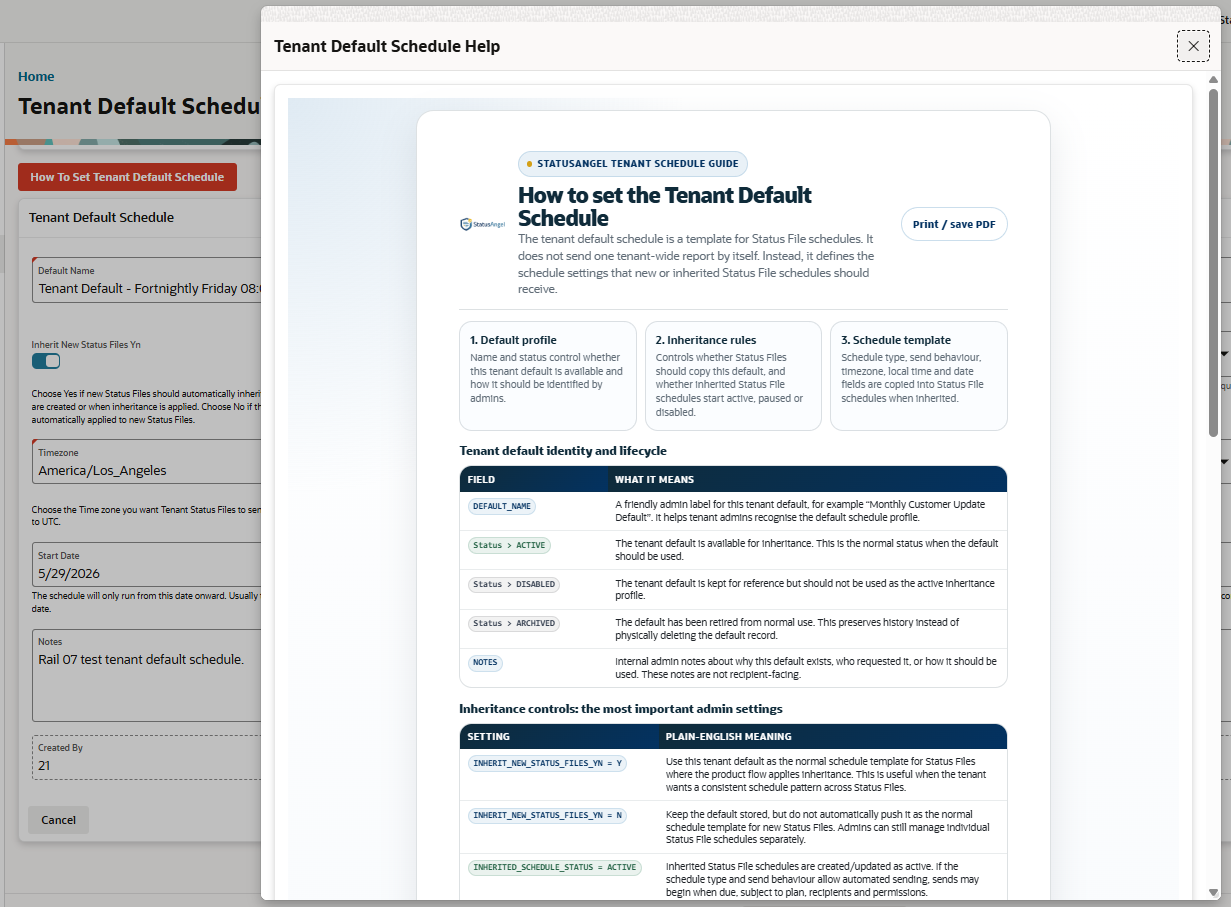Click the DEFAULT_NAME field badge

click(502, 507)
